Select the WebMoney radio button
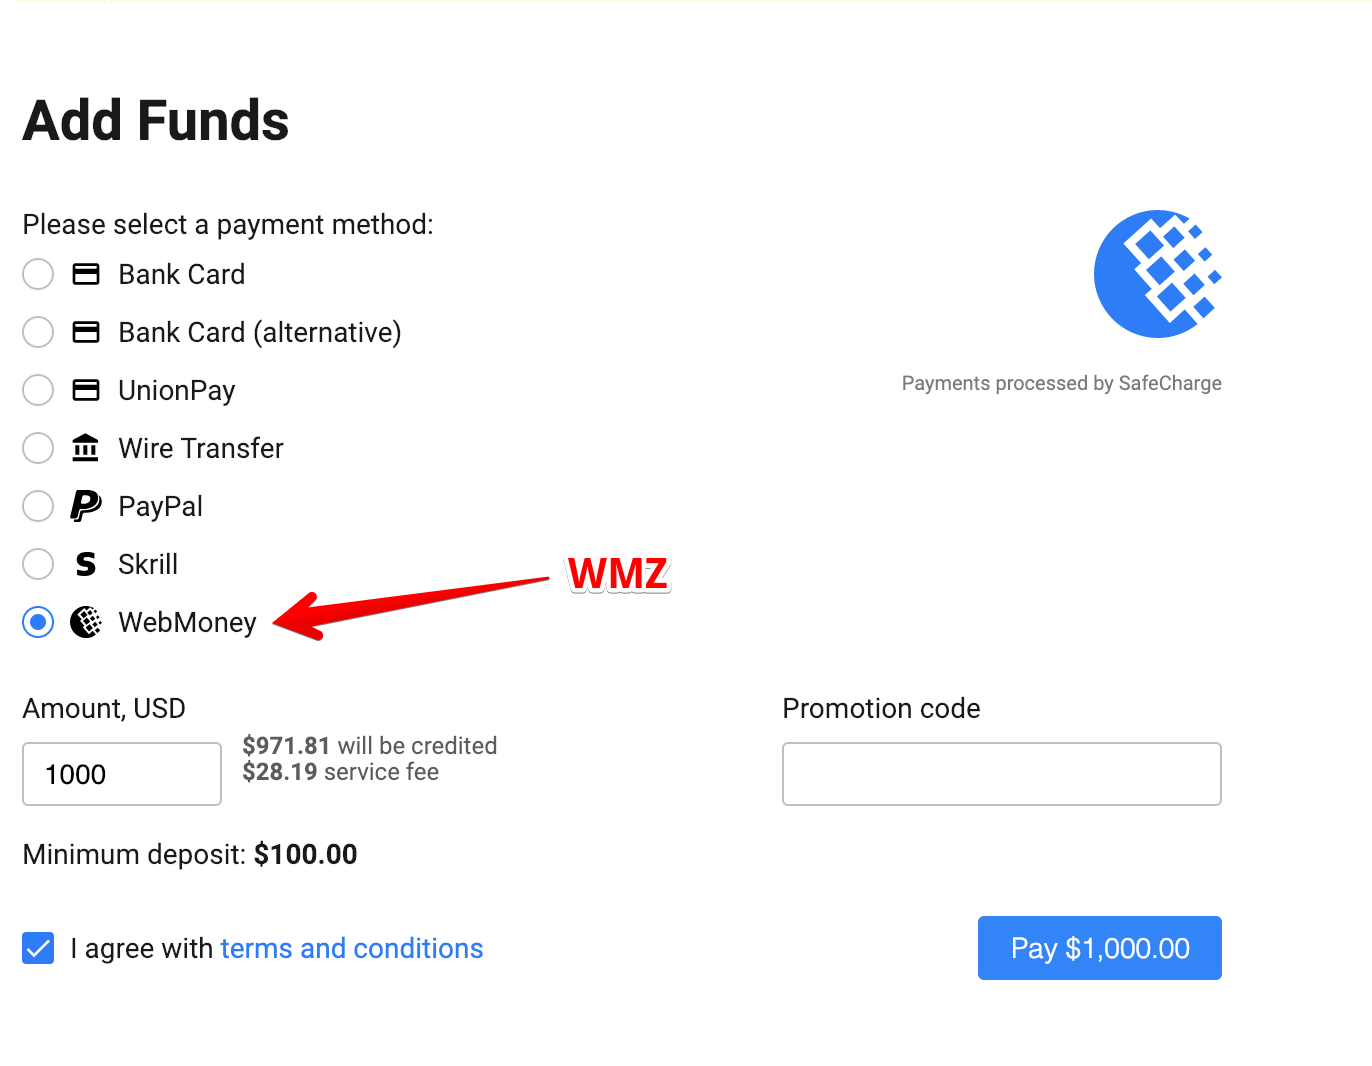This screenshot has height=1066, width=1372. [x=38, y=622]
